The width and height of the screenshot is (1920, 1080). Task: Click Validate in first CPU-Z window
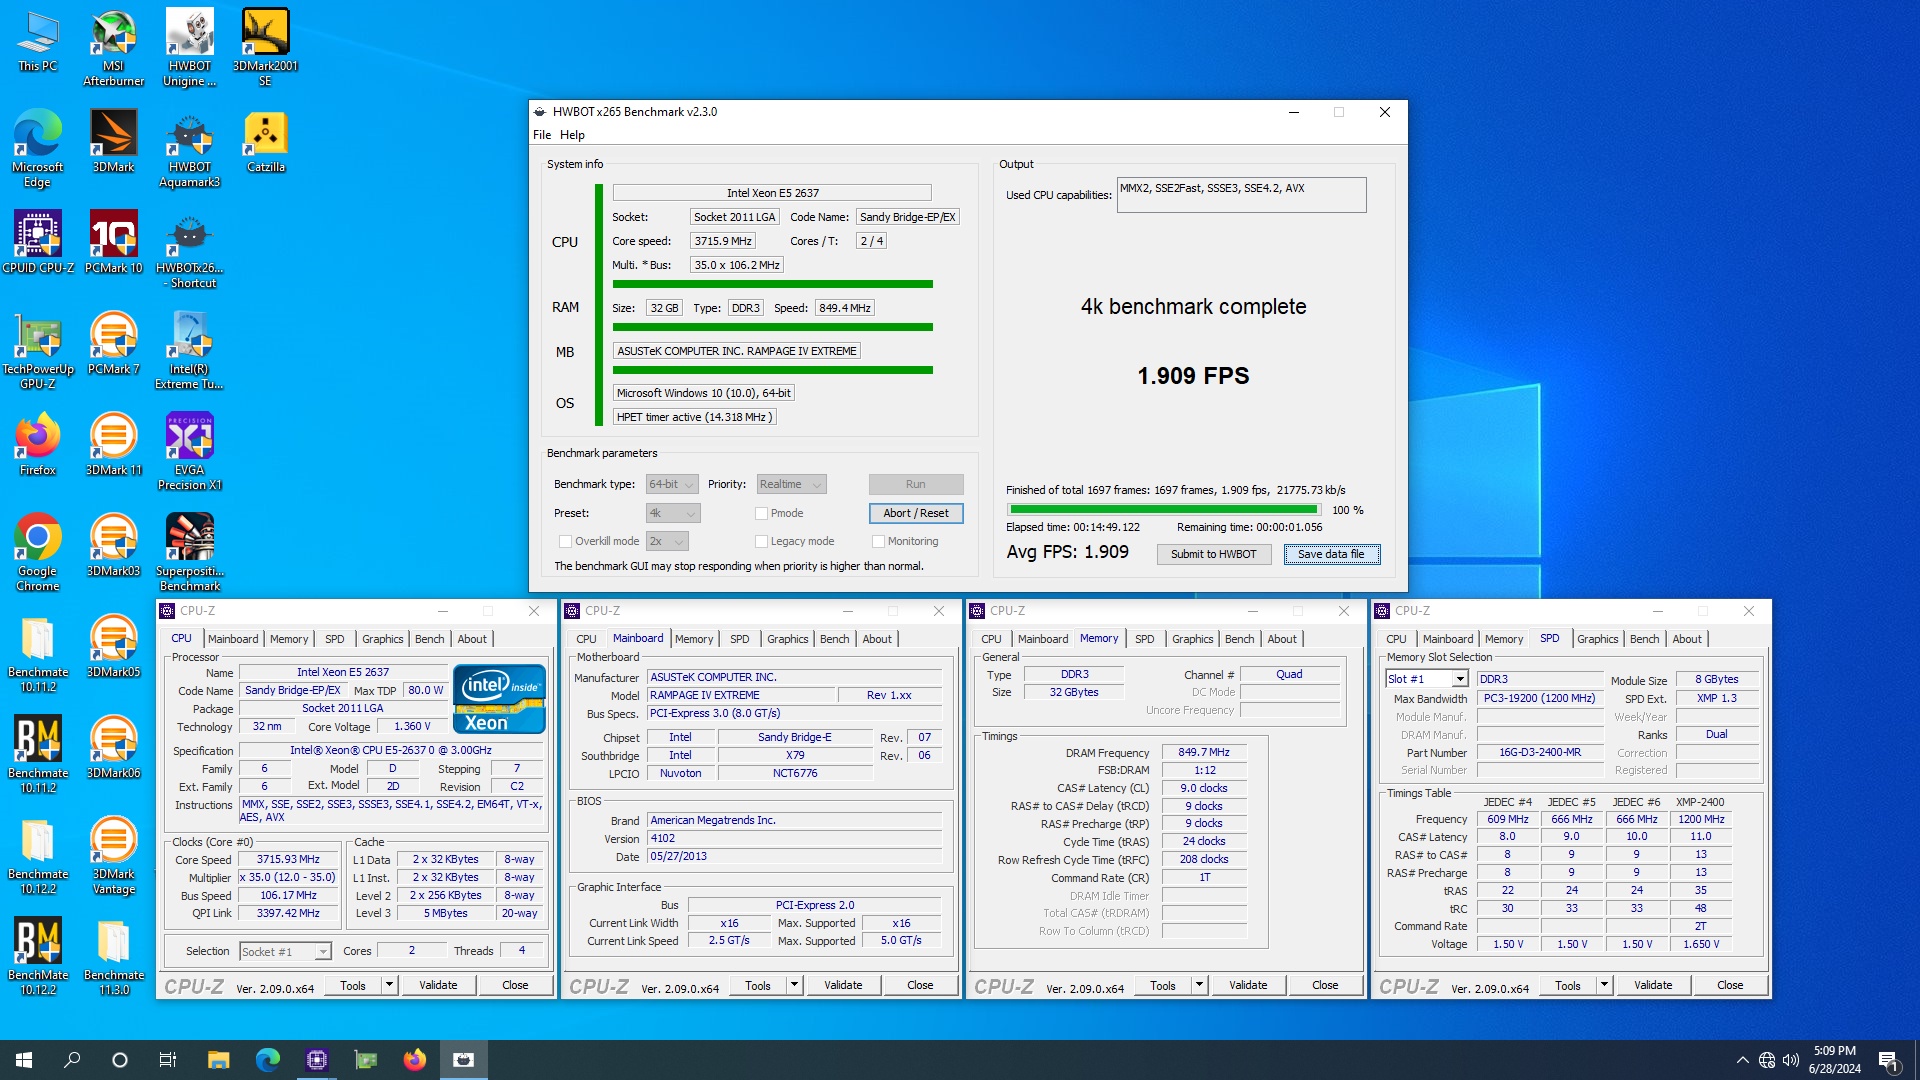tap(438, 985)
